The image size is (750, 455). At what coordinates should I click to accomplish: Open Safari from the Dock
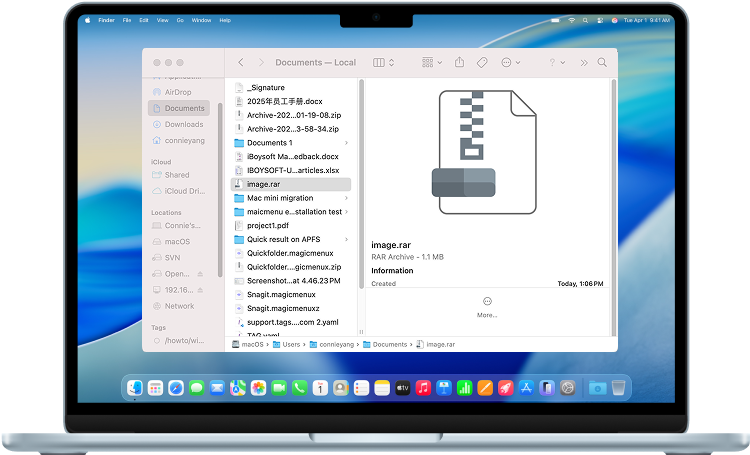coord(176,387)
